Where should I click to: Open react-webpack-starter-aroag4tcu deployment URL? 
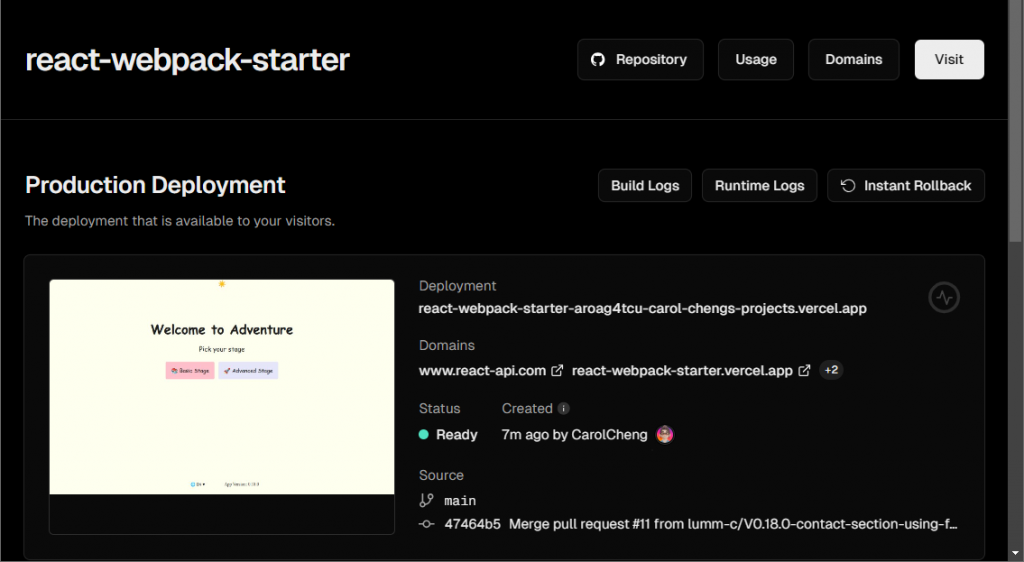[x=643, y=308]
